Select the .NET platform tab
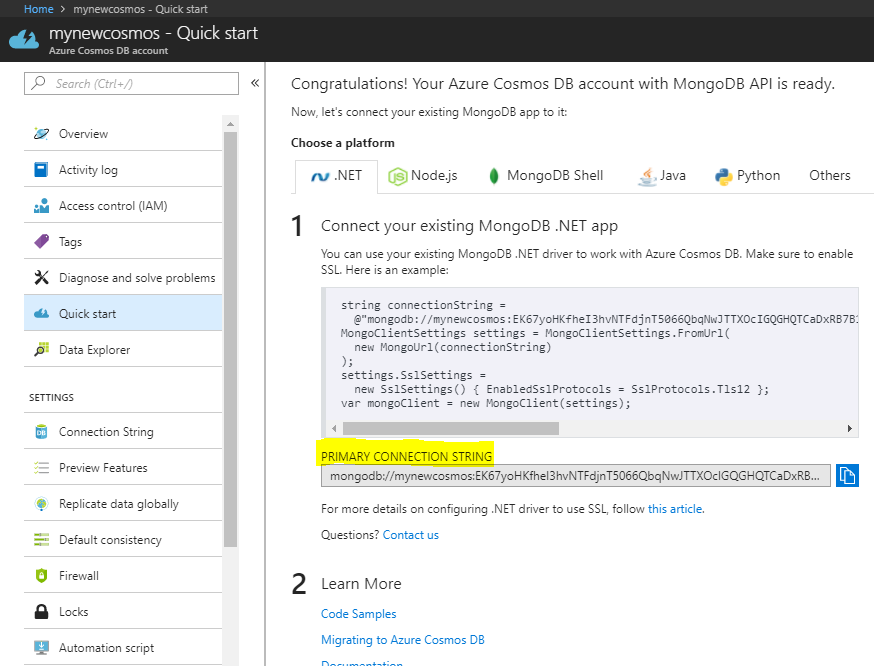The height and width of the screenshot is (666, 874). (336, 176)
